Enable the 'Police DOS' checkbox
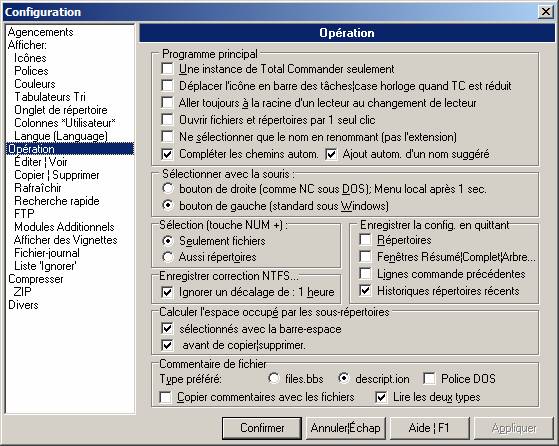 coord(429,378)
